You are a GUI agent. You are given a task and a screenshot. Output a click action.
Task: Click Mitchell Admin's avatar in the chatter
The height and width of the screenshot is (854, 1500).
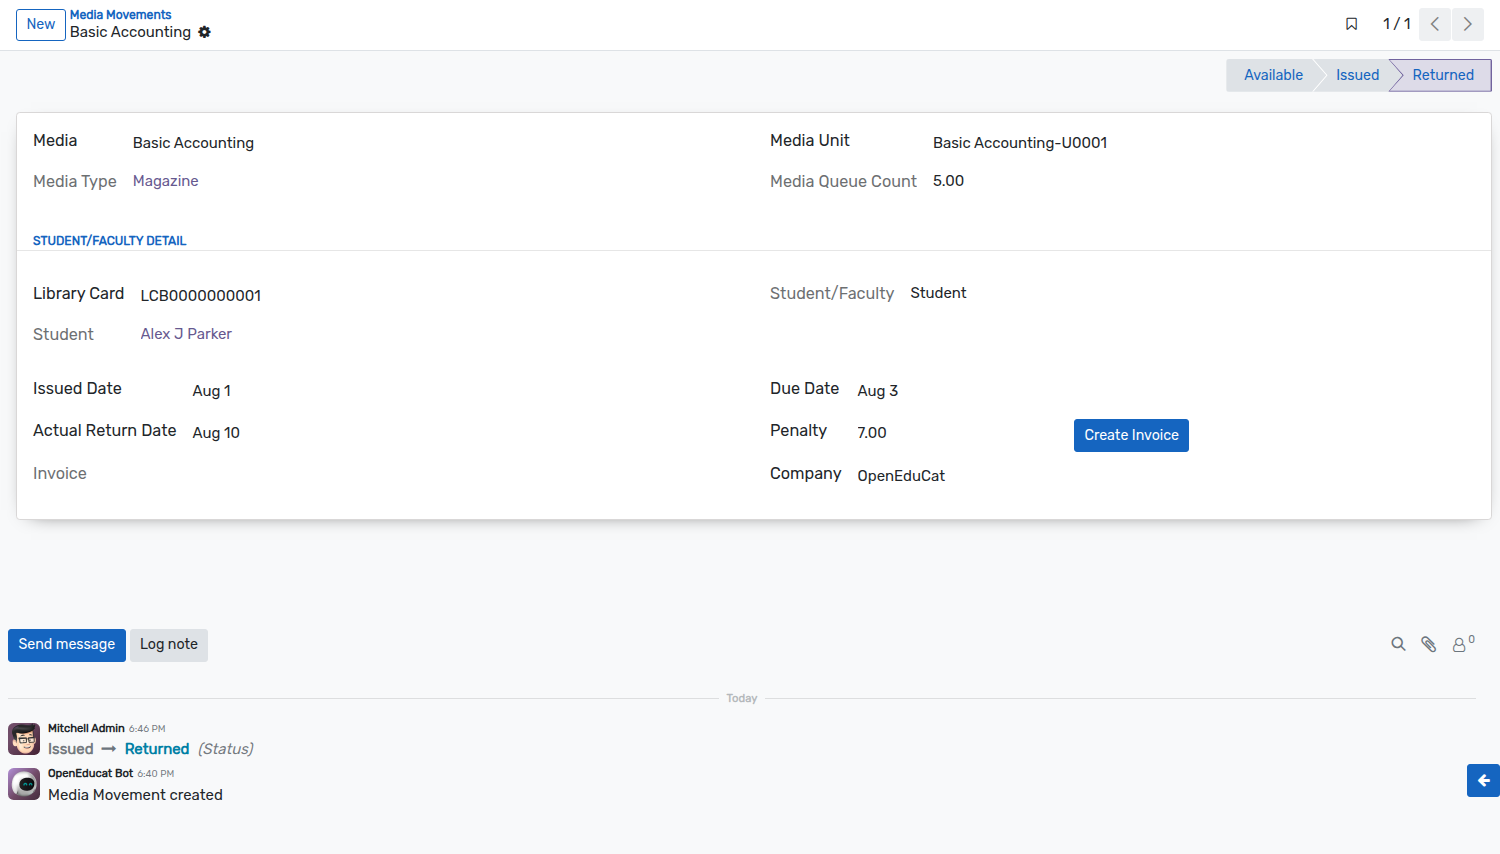tap(24, 739)
